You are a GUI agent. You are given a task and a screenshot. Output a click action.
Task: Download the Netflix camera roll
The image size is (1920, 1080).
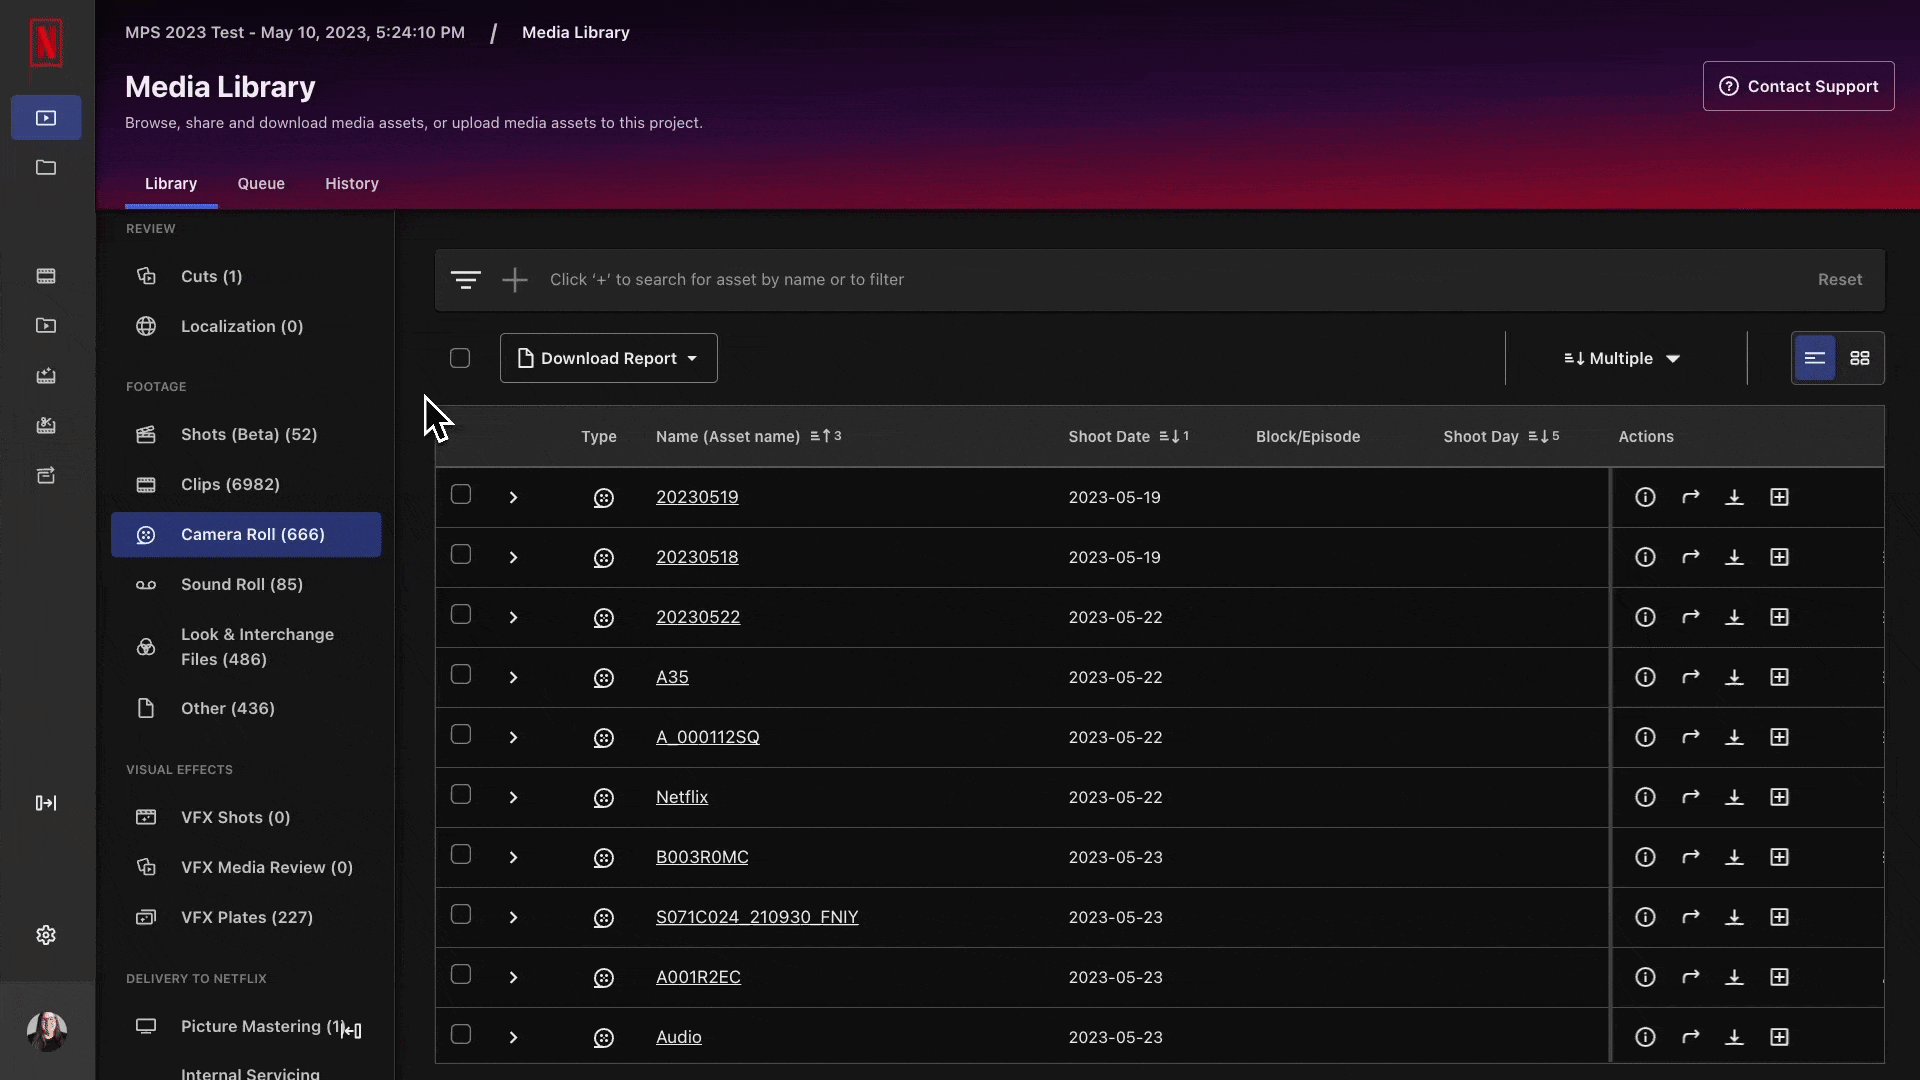point(1735,797)
